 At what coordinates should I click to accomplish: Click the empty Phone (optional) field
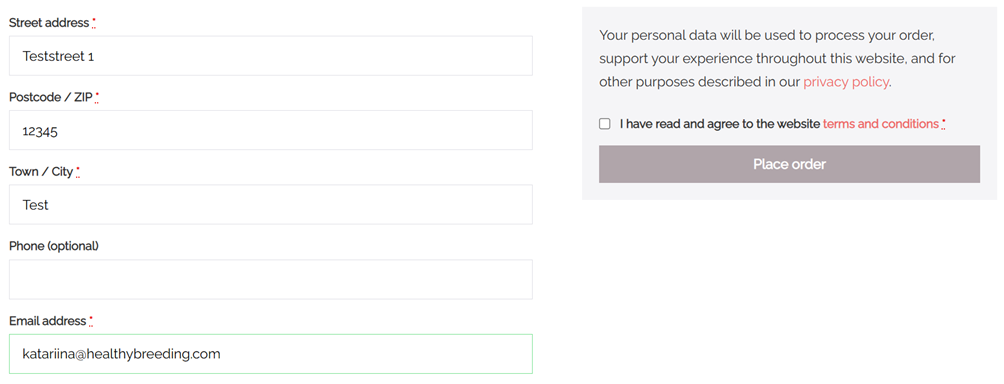(271, 280)
